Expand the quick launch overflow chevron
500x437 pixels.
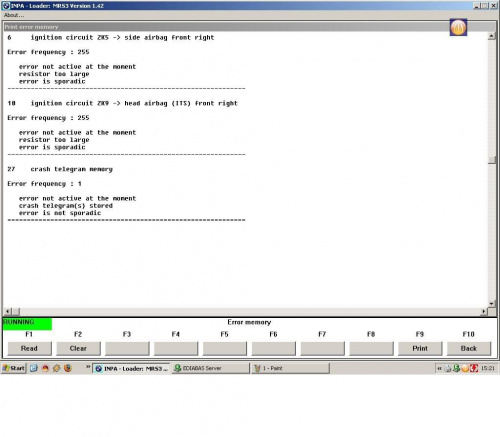coord(88,367)
